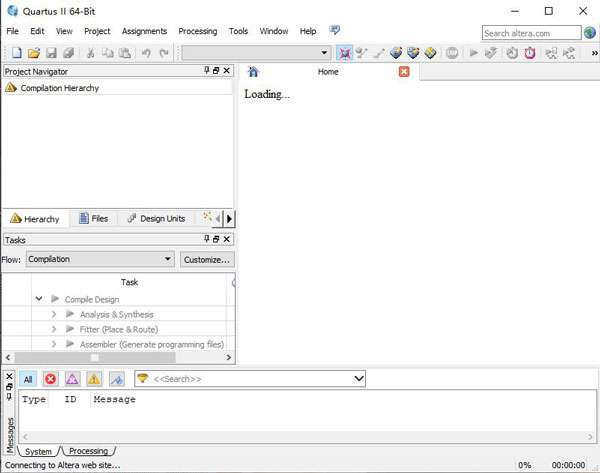This screenshot has height=473, width=600.
Task: Toggle the warning messages filter
Action: click(94, 379)
